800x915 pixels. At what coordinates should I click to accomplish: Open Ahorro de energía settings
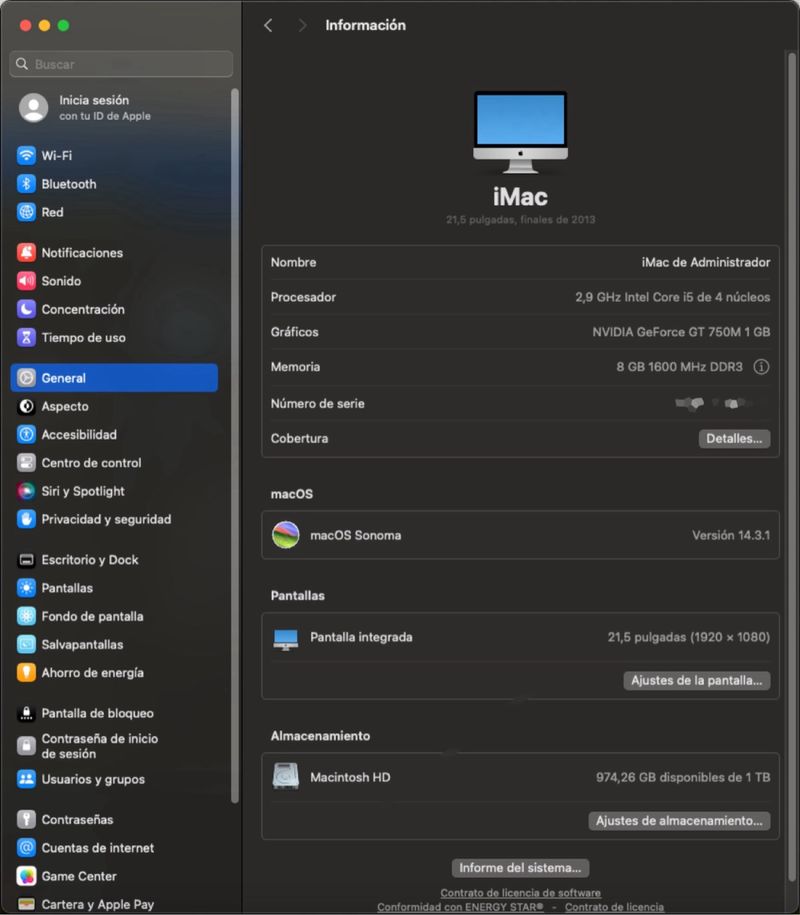[114, 672]
